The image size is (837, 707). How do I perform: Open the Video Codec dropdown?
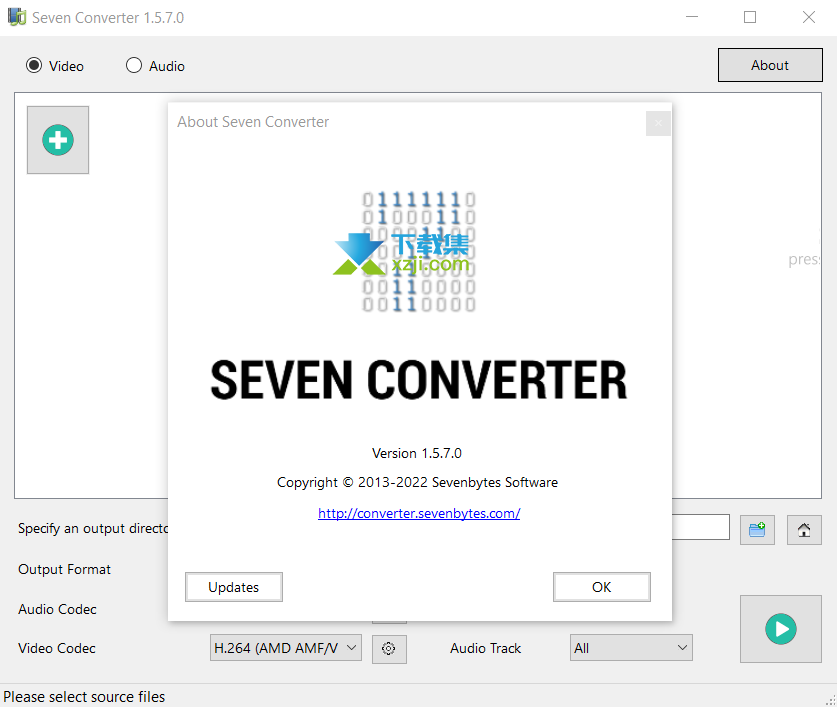click(x=286, y=648)
